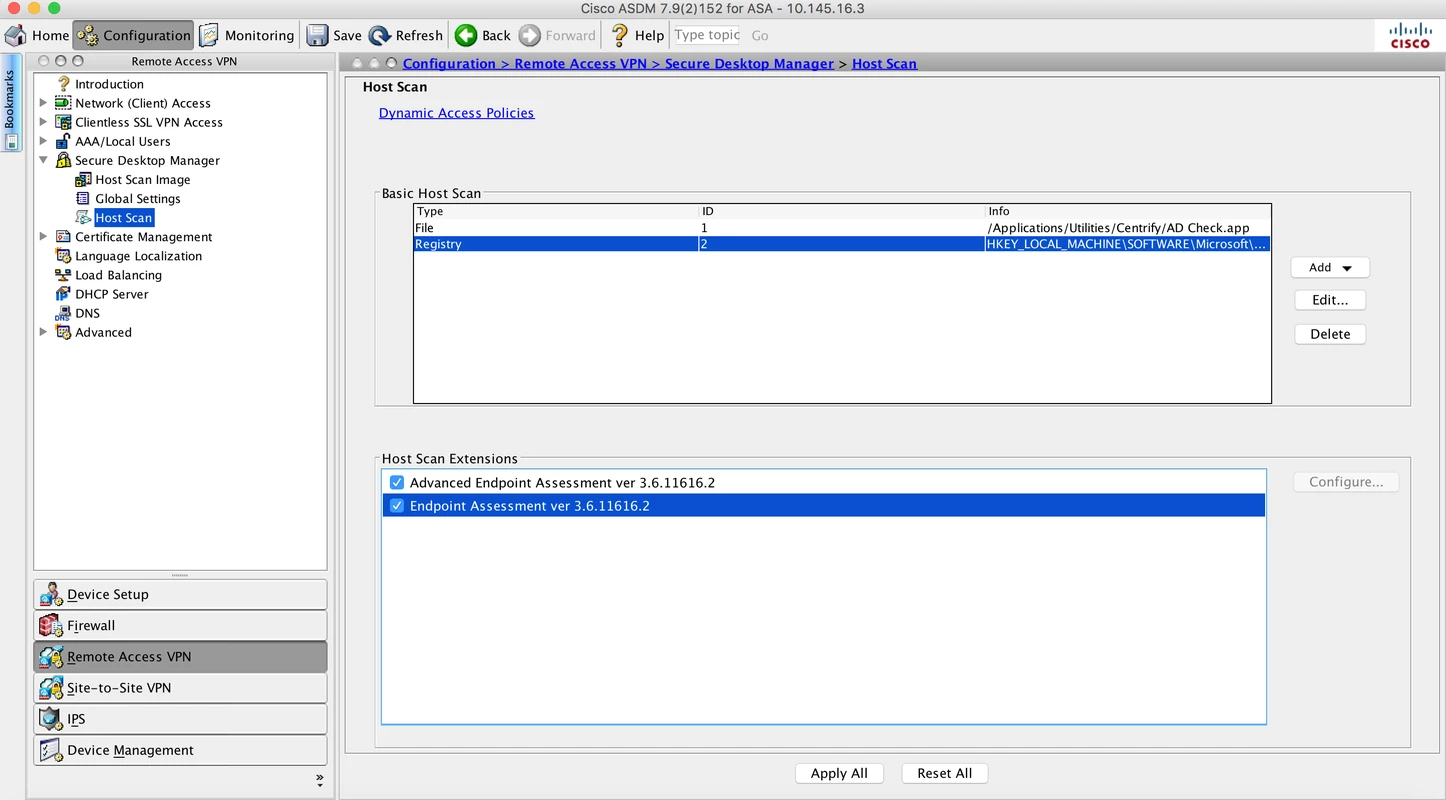The width and height of the screenshot is (1446, 800).
Task: Open the Device Management section
Action: pyautogui.click(x=180, y=750)
